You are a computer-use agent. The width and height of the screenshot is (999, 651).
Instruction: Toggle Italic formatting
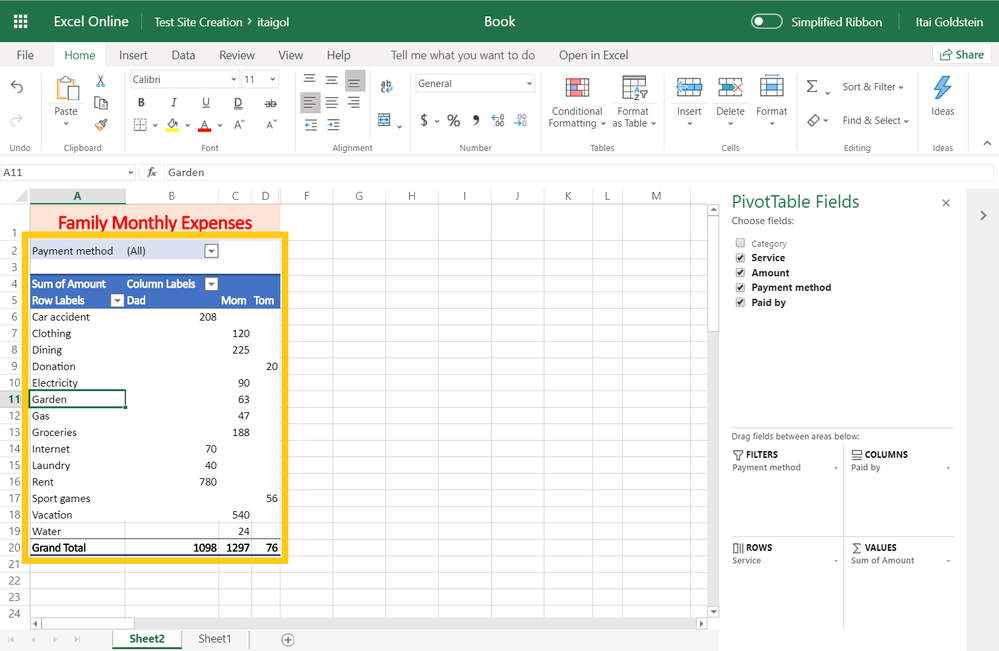[x=173, y=103]
